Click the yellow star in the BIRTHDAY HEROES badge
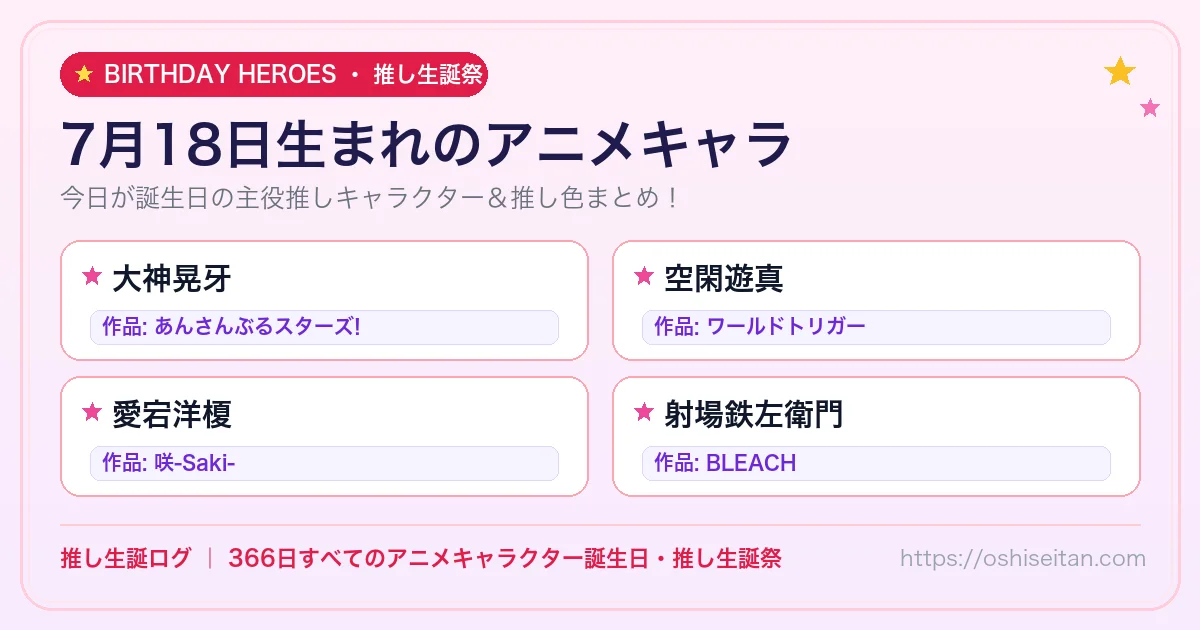Viewport: 1200px width, 630px height. (84, 75)
